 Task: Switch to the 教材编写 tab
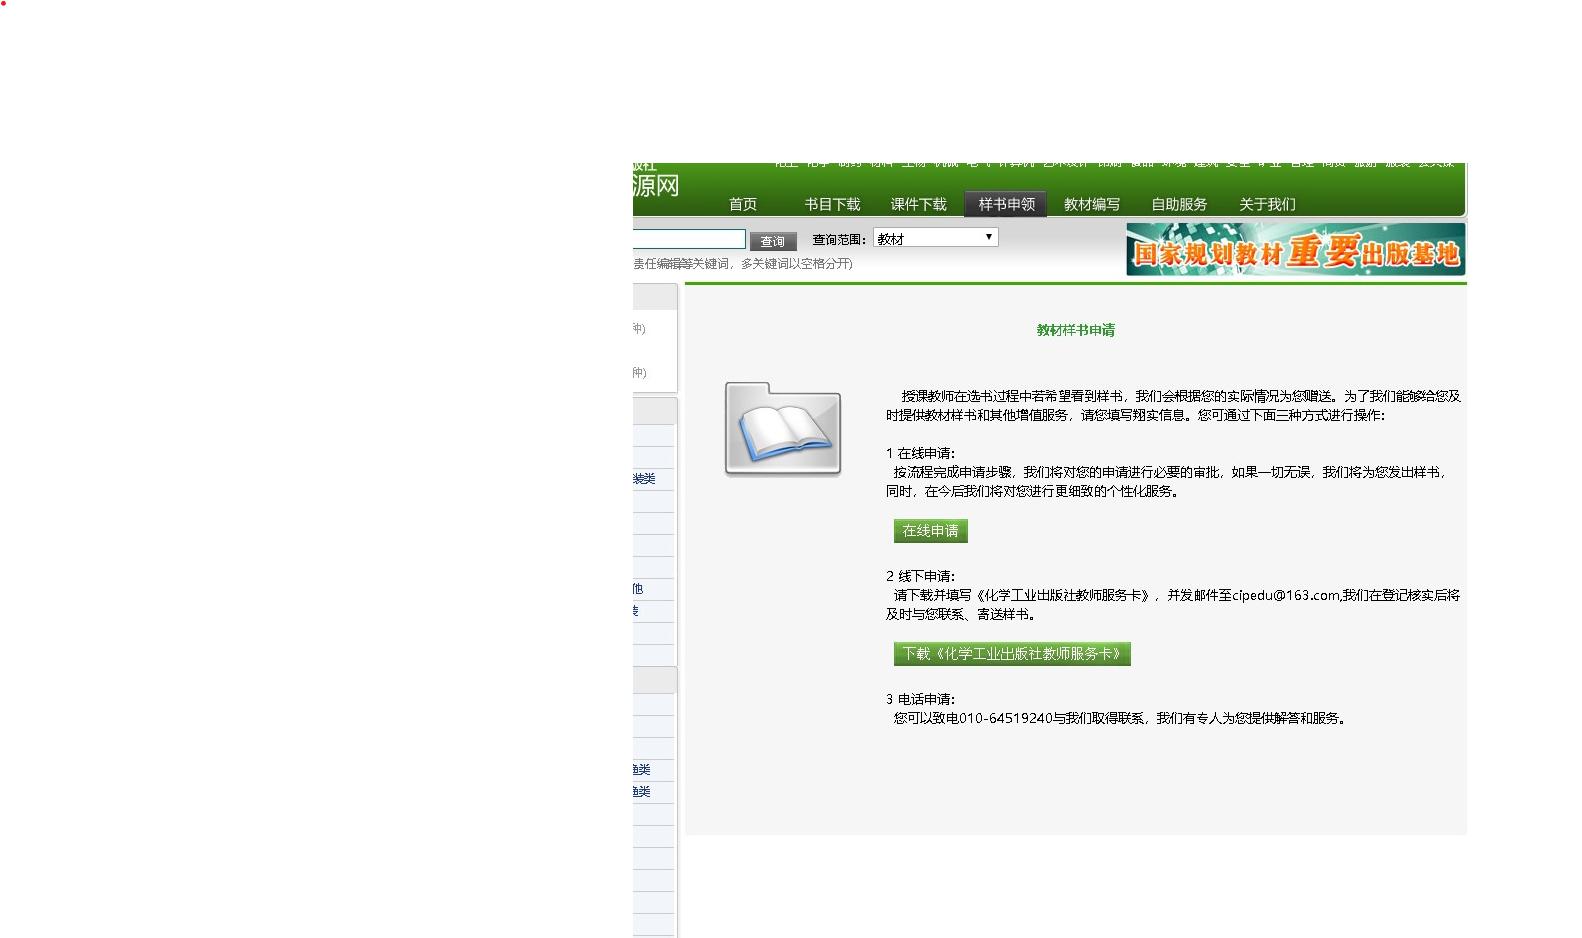pos(1092,204)
